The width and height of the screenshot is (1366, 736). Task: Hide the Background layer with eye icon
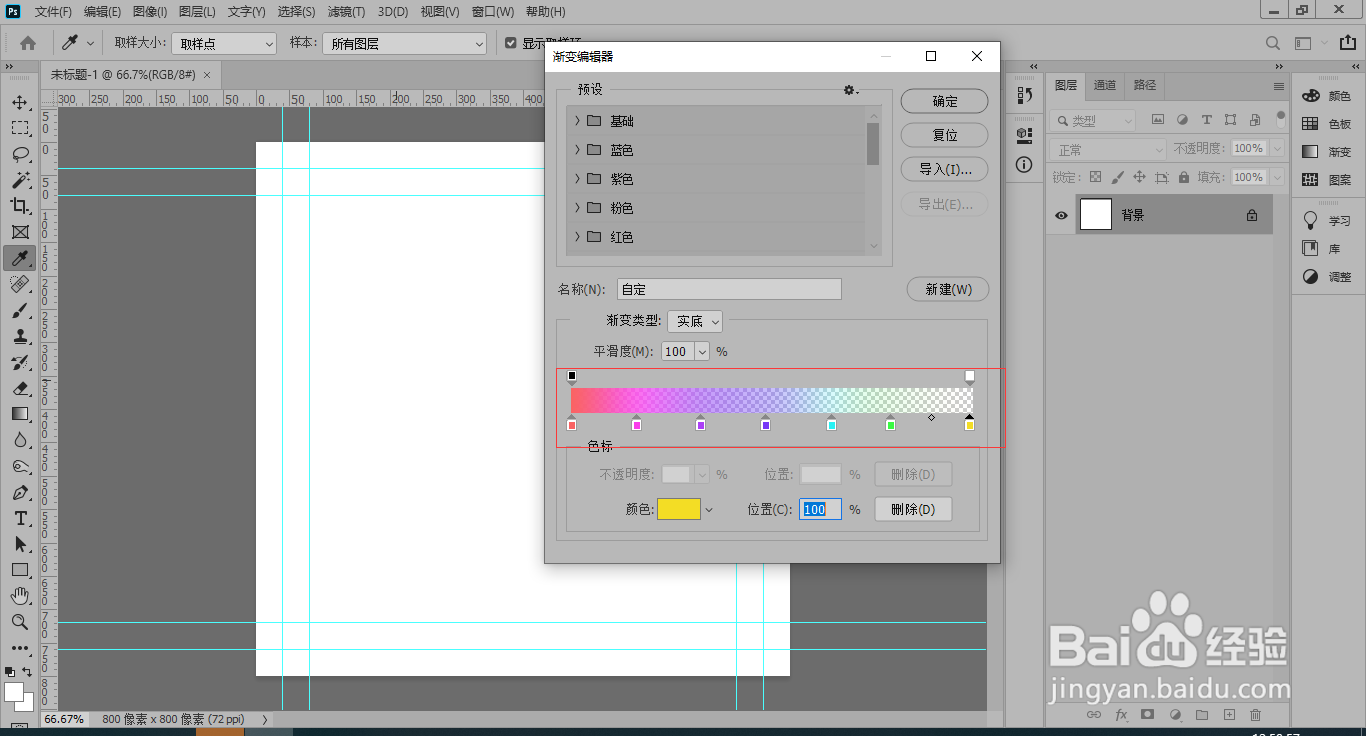[1062, 215]
